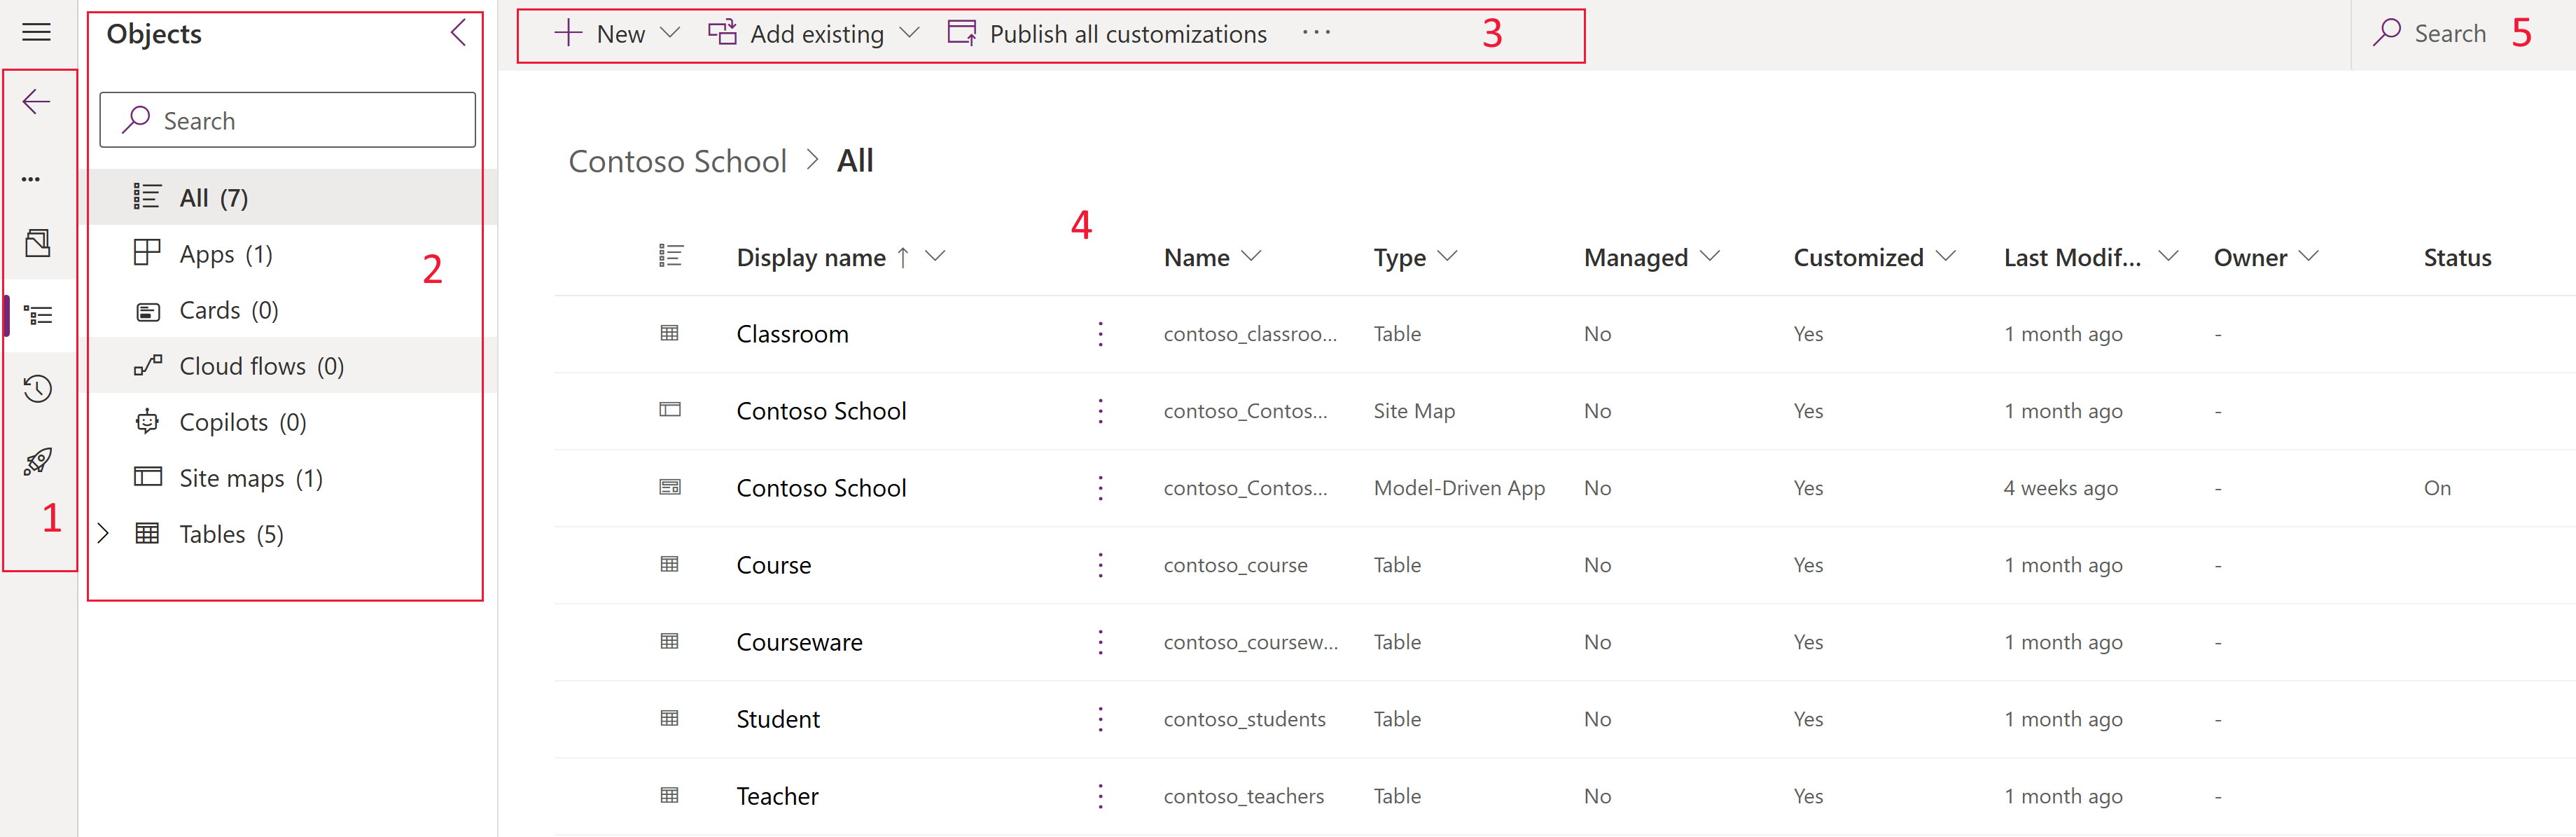Click Contoso School breadcrumb link
The image size is (2576, 837).
pyautogui.click(x=677, y=161)
